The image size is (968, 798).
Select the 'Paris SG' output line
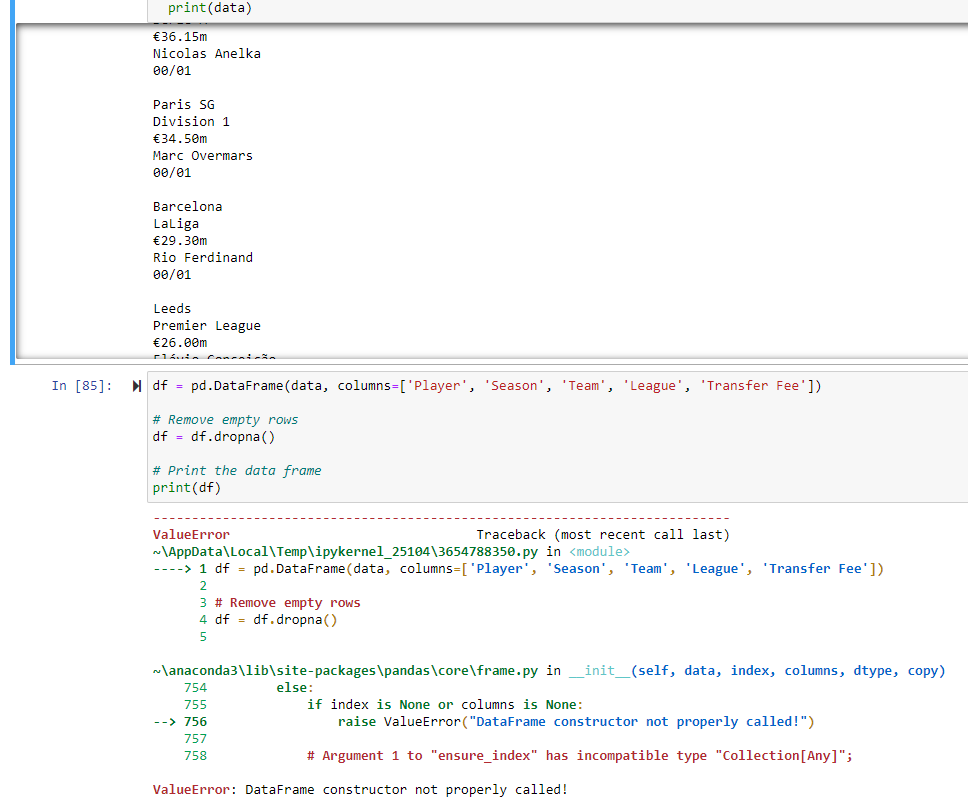pyautogui.click(x=183, y=105)
